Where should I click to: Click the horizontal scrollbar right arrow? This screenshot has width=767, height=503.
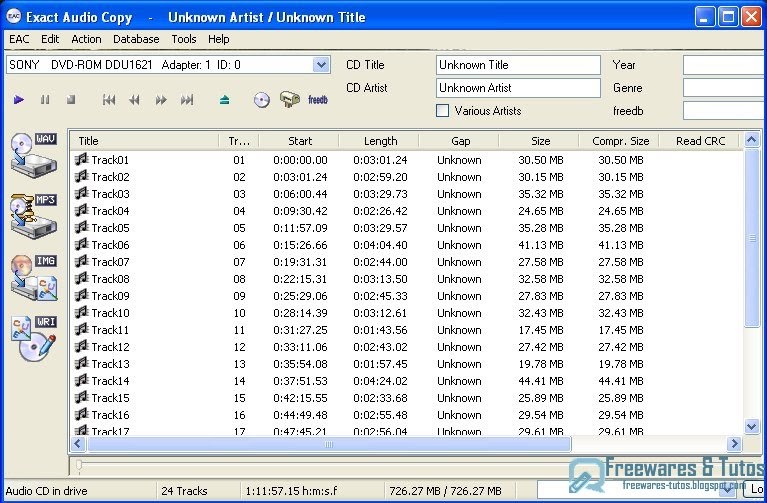733,444
